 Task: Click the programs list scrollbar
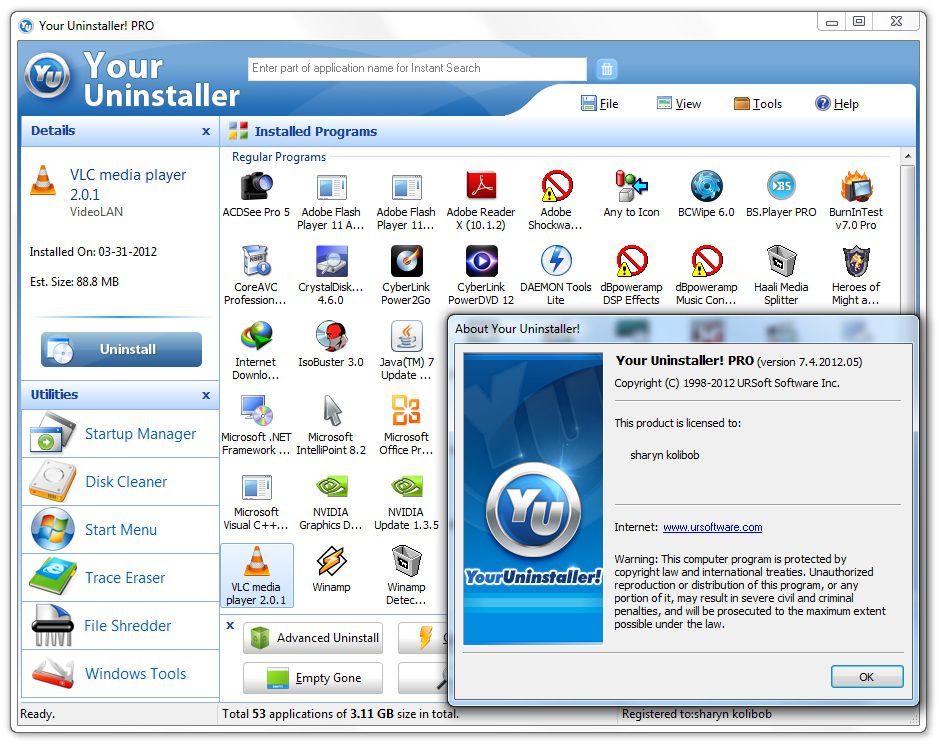[x=908, y=230]
